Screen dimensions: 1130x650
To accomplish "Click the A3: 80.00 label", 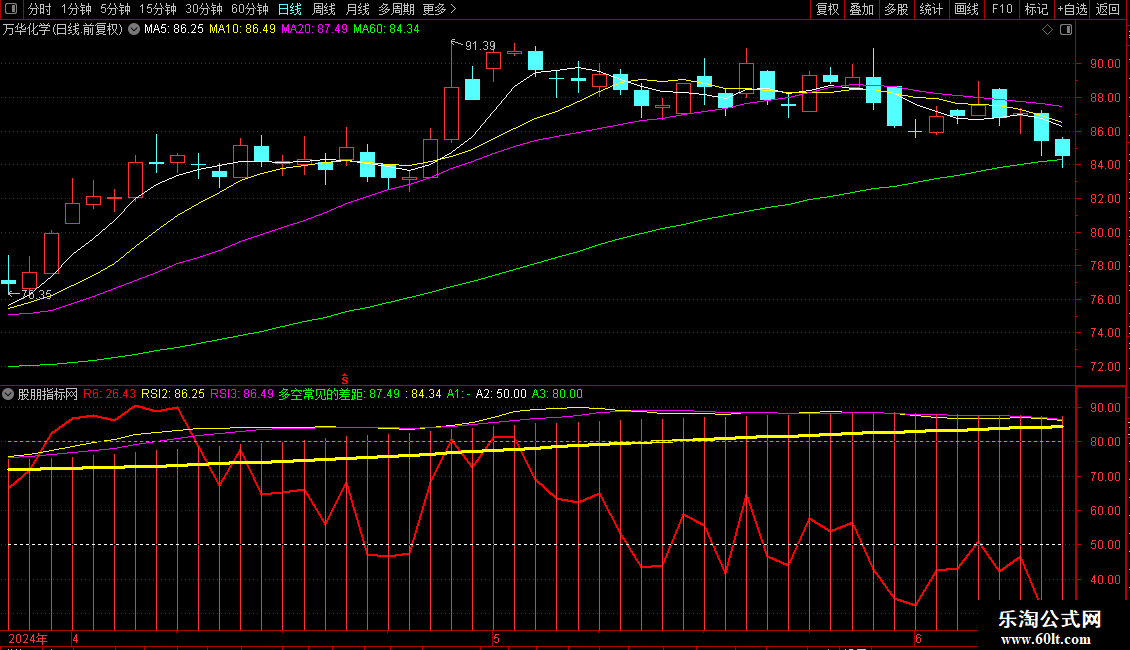I will click(x=557, y=394).
